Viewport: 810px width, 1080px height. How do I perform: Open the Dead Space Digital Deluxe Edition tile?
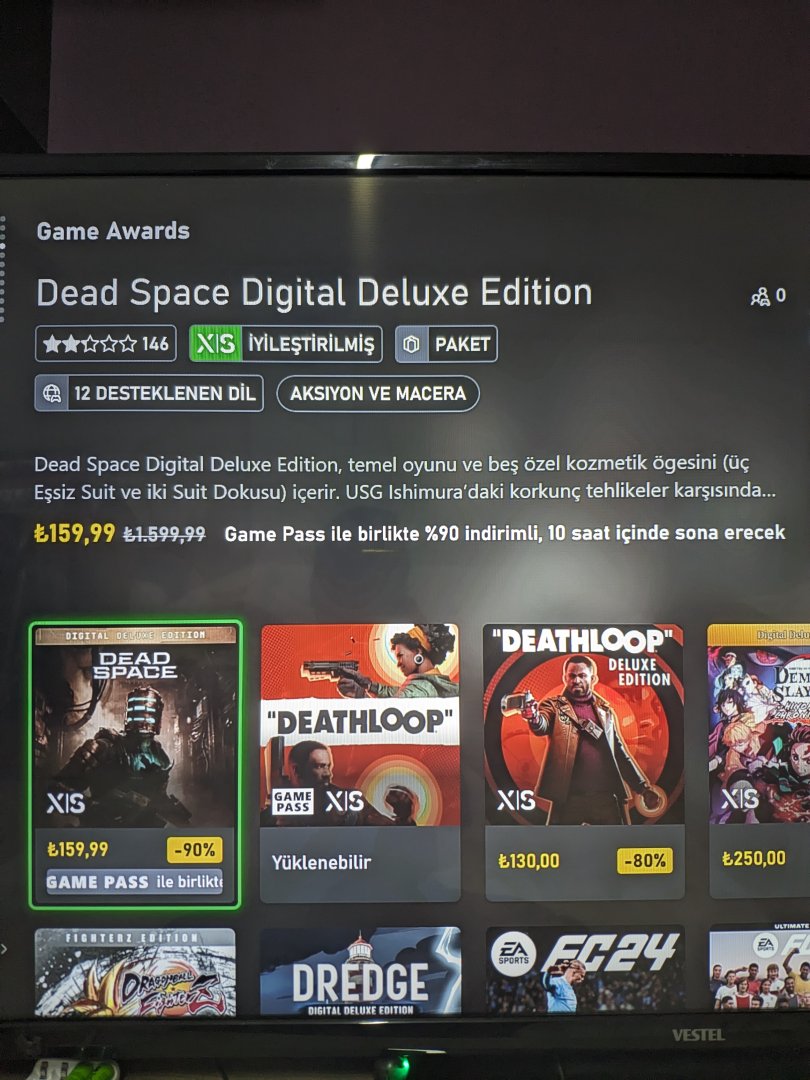(136, 764)
